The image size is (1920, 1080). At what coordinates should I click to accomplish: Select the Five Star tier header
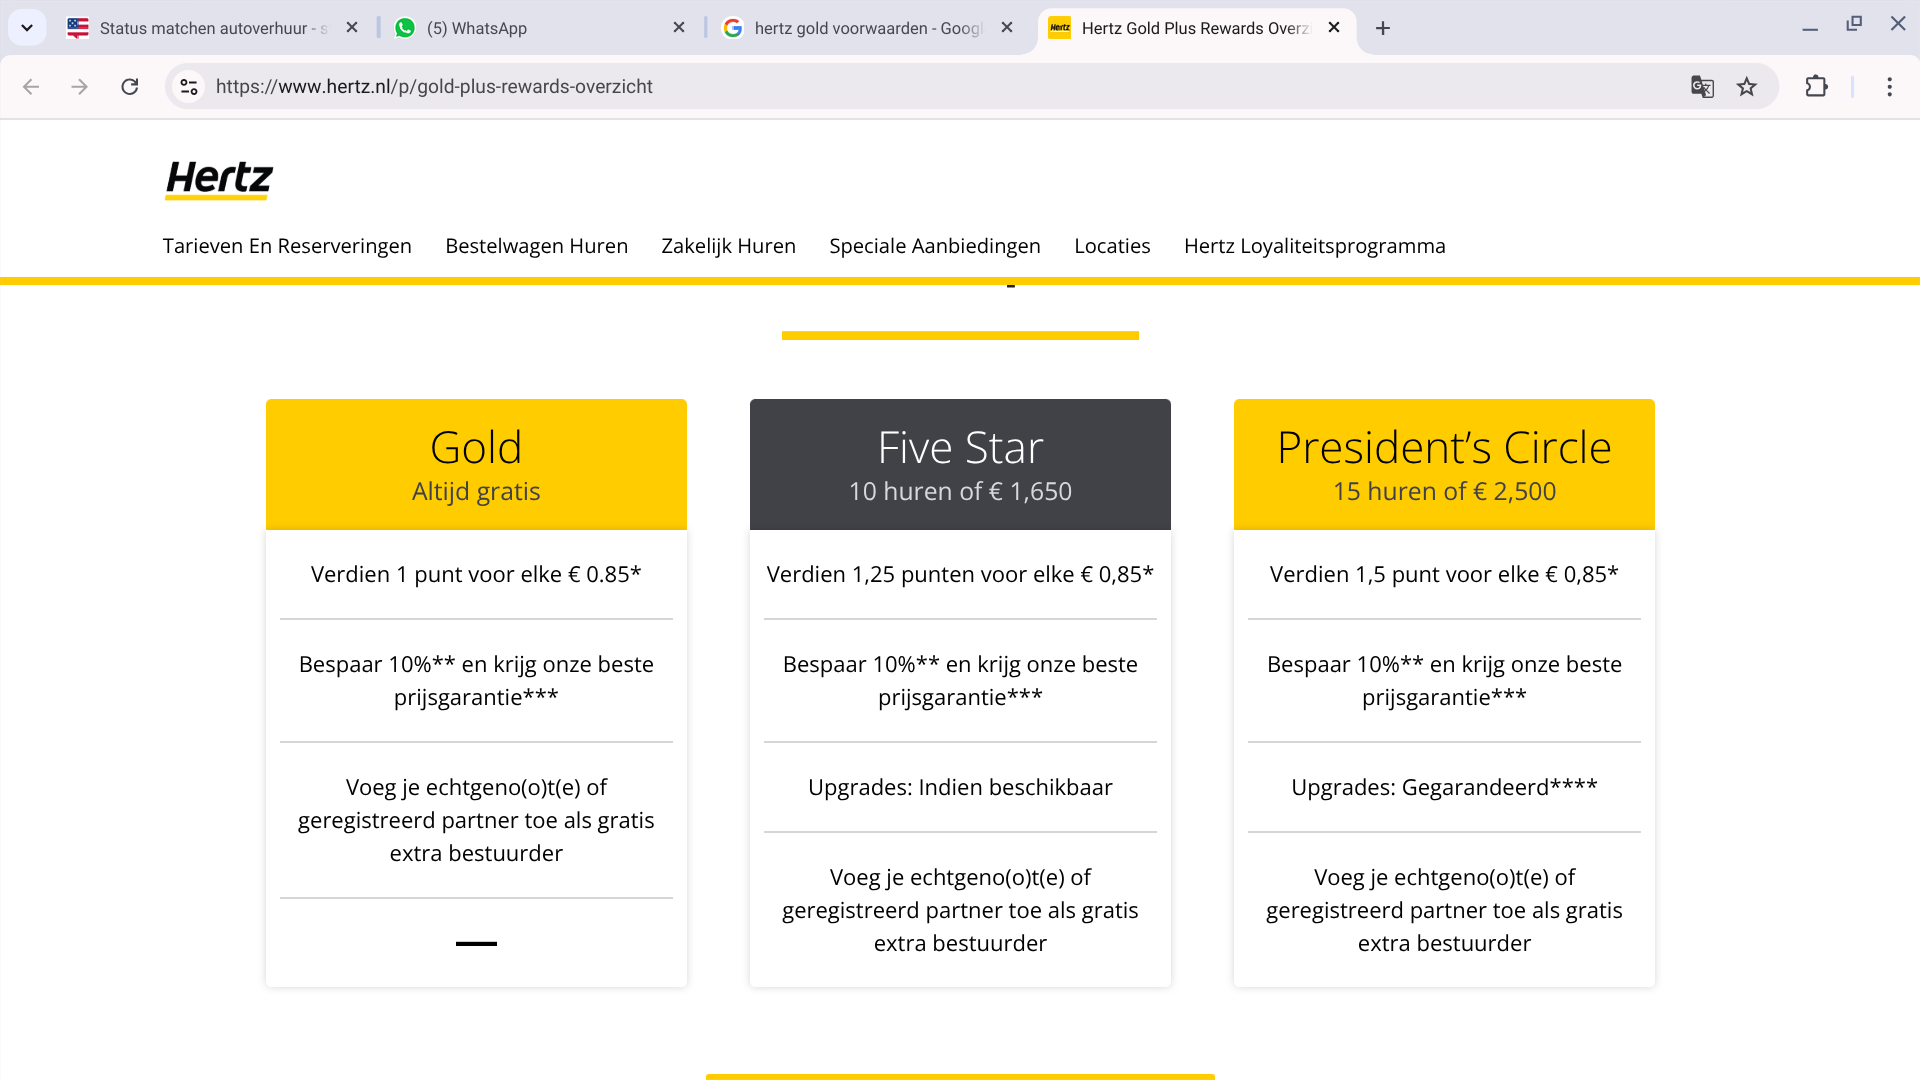(960, 464)
